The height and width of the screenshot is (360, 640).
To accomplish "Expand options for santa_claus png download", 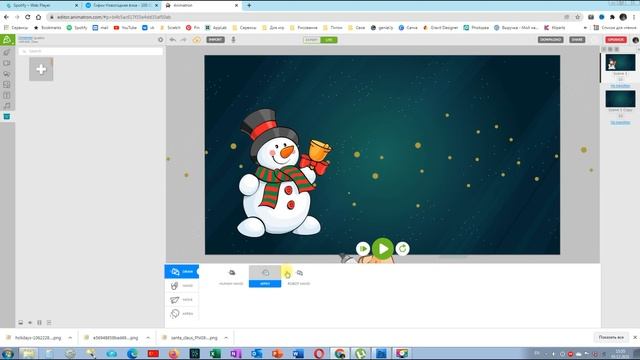I will pos(226,338).
